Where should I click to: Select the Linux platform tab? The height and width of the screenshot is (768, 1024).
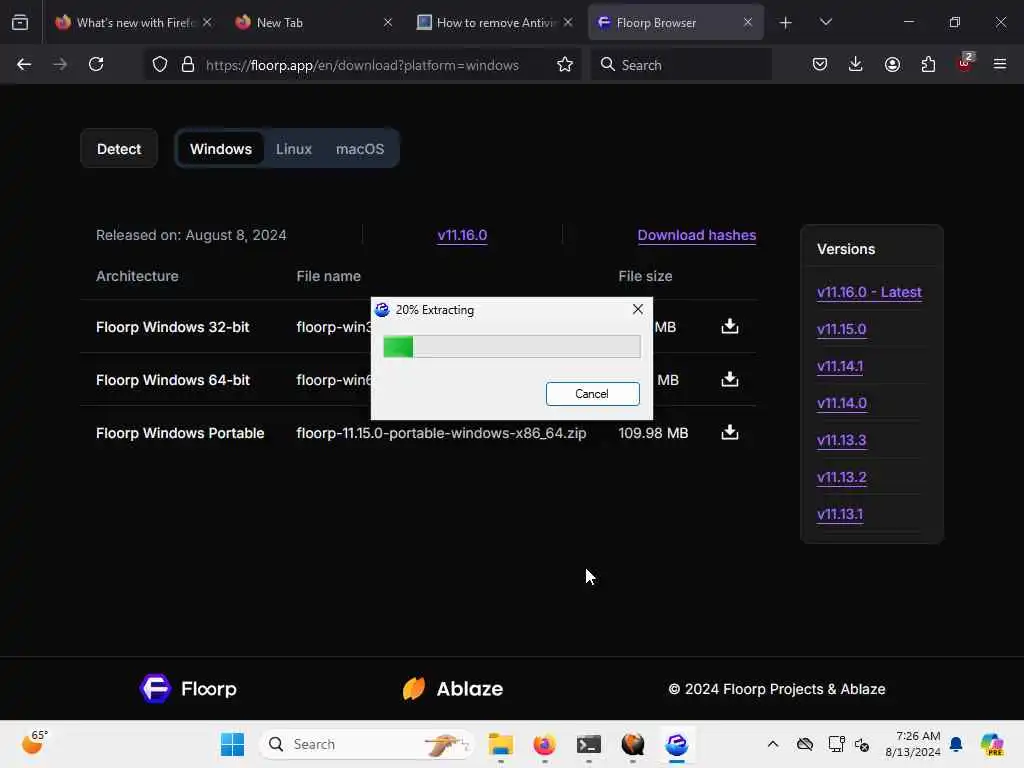coord(294,149)
